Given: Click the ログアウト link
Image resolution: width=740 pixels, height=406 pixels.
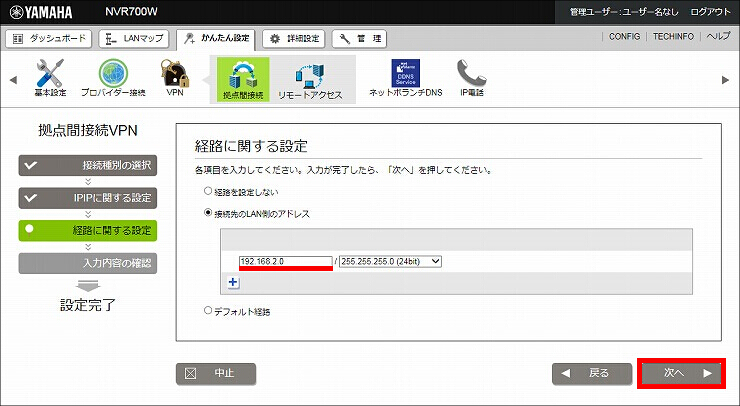Looking at the screenshot, I should pyautogui.click(x=710, y=12).
